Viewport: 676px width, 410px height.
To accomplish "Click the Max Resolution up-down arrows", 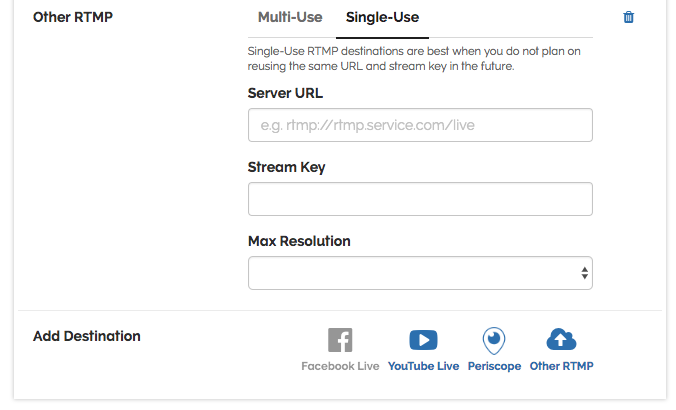I will tap(584, 273).
